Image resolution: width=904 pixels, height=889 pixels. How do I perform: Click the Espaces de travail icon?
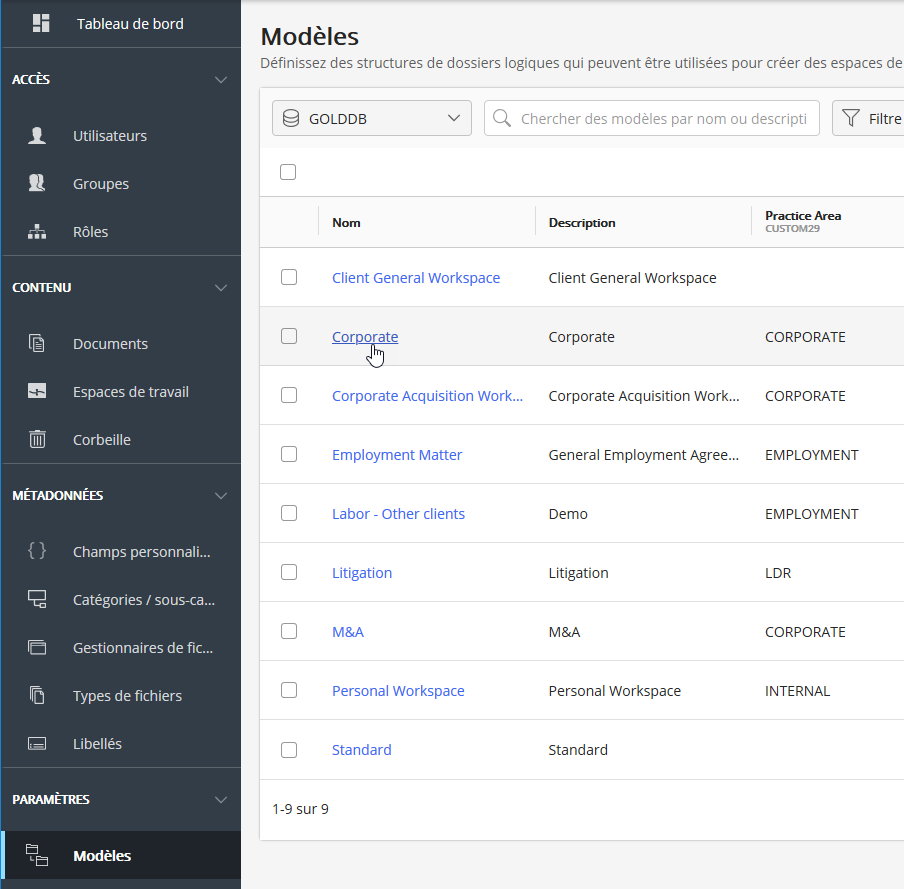(x=37, y=392)
